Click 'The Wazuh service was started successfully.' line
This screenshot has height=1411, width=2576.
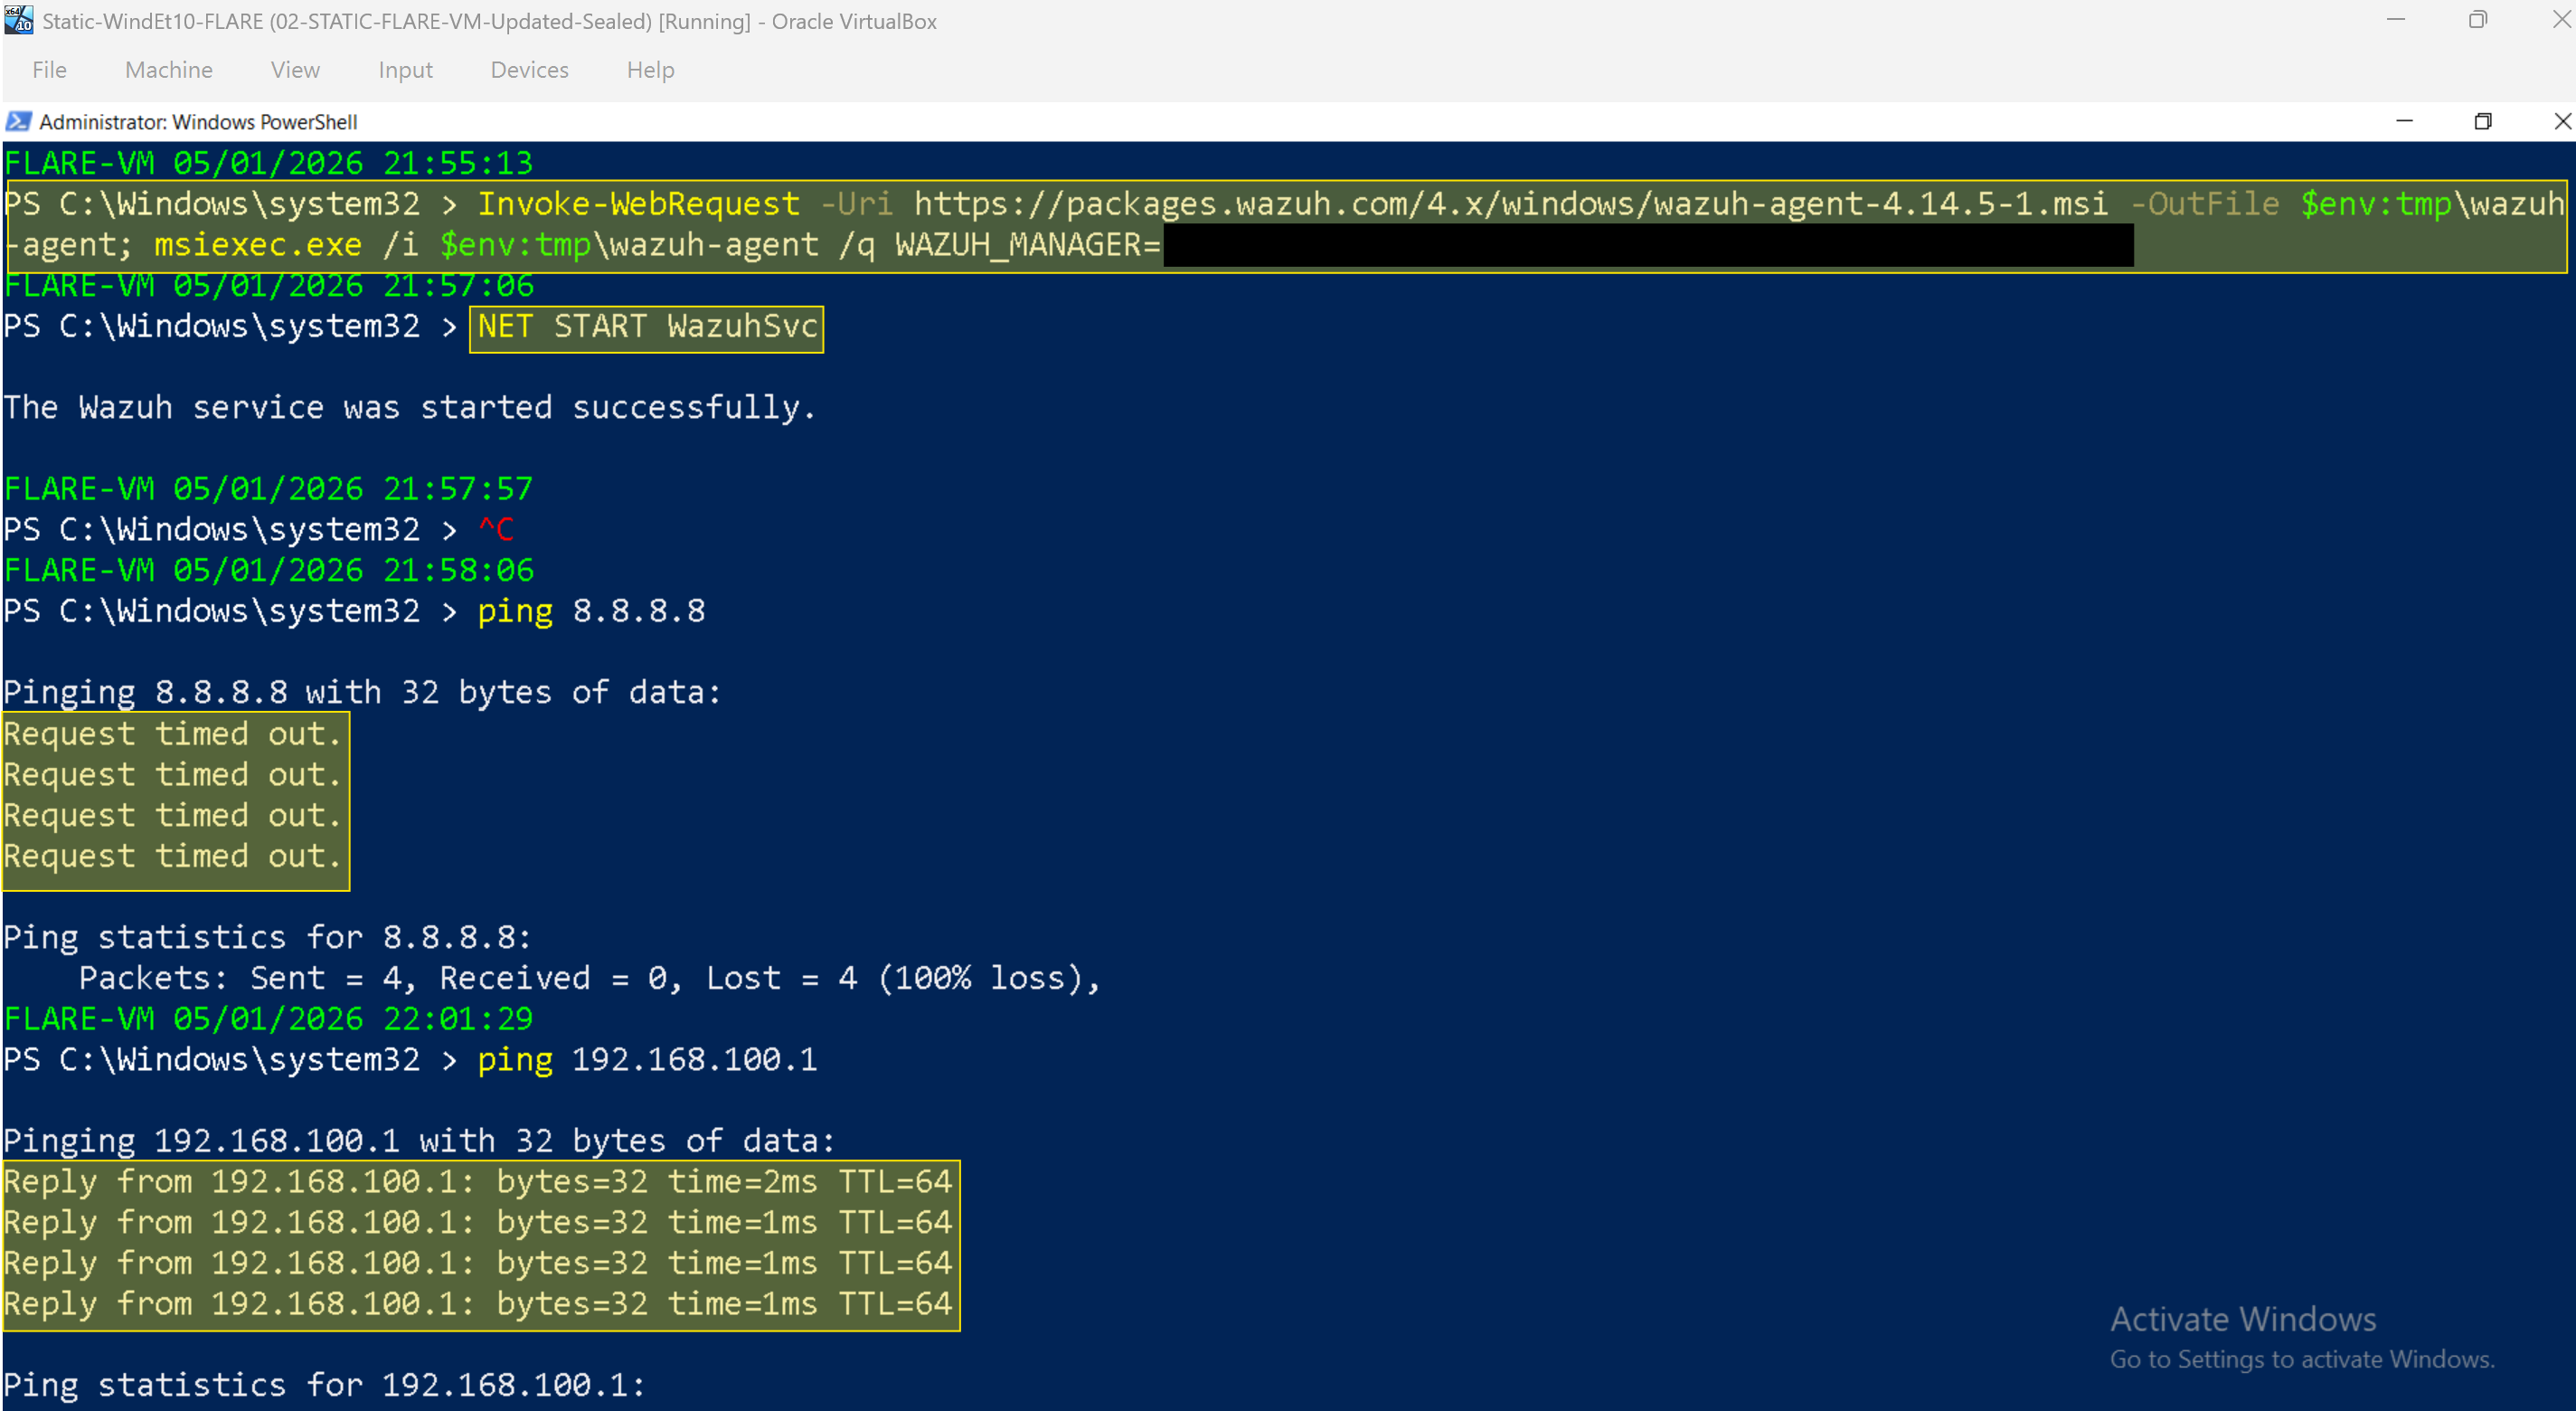[410, 408]
